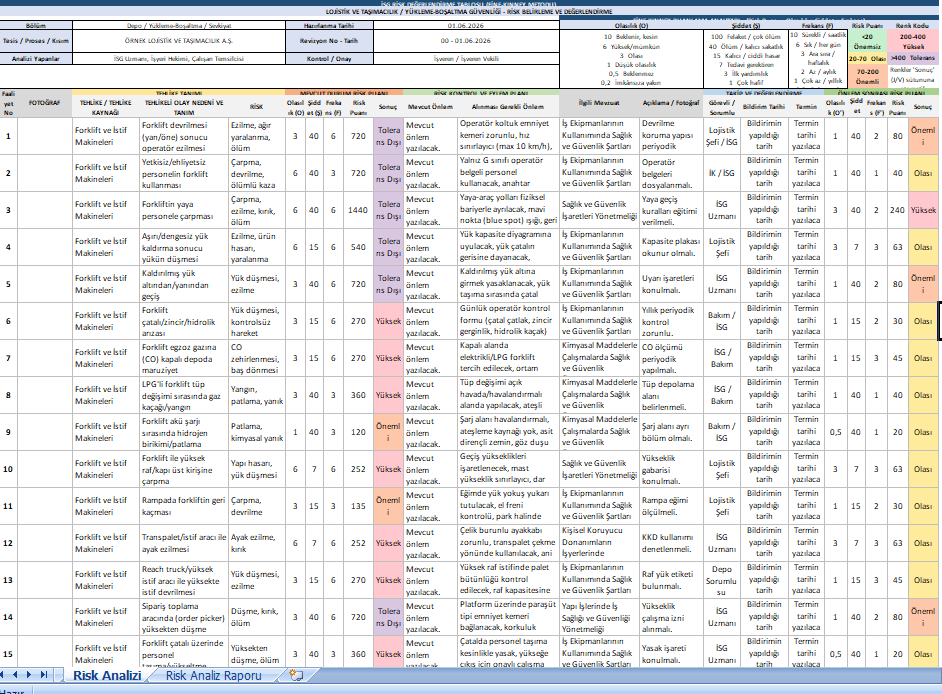Click the TEHLİKE / TEHLİKE KAYNAĞI column header
Image resolution: width=942 pixels, height=694 pixels.
(105, 107)
